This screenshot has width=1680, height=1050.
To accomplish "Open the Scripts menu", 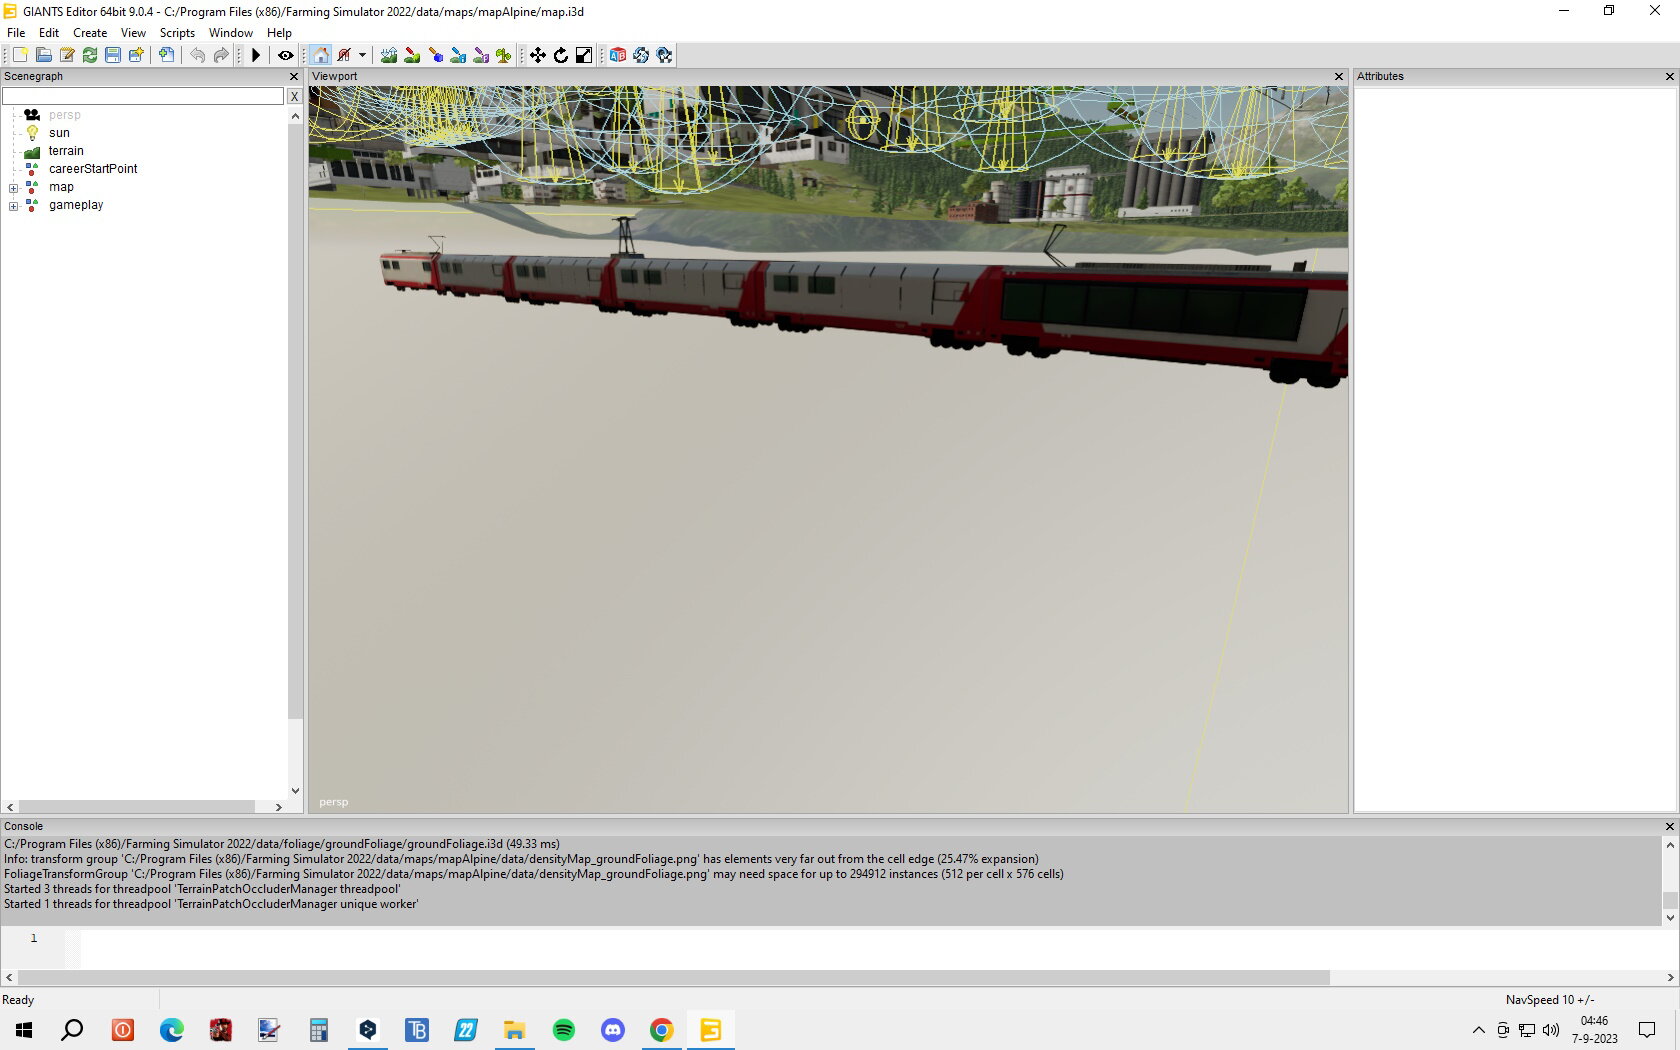I will pos(177,33).
